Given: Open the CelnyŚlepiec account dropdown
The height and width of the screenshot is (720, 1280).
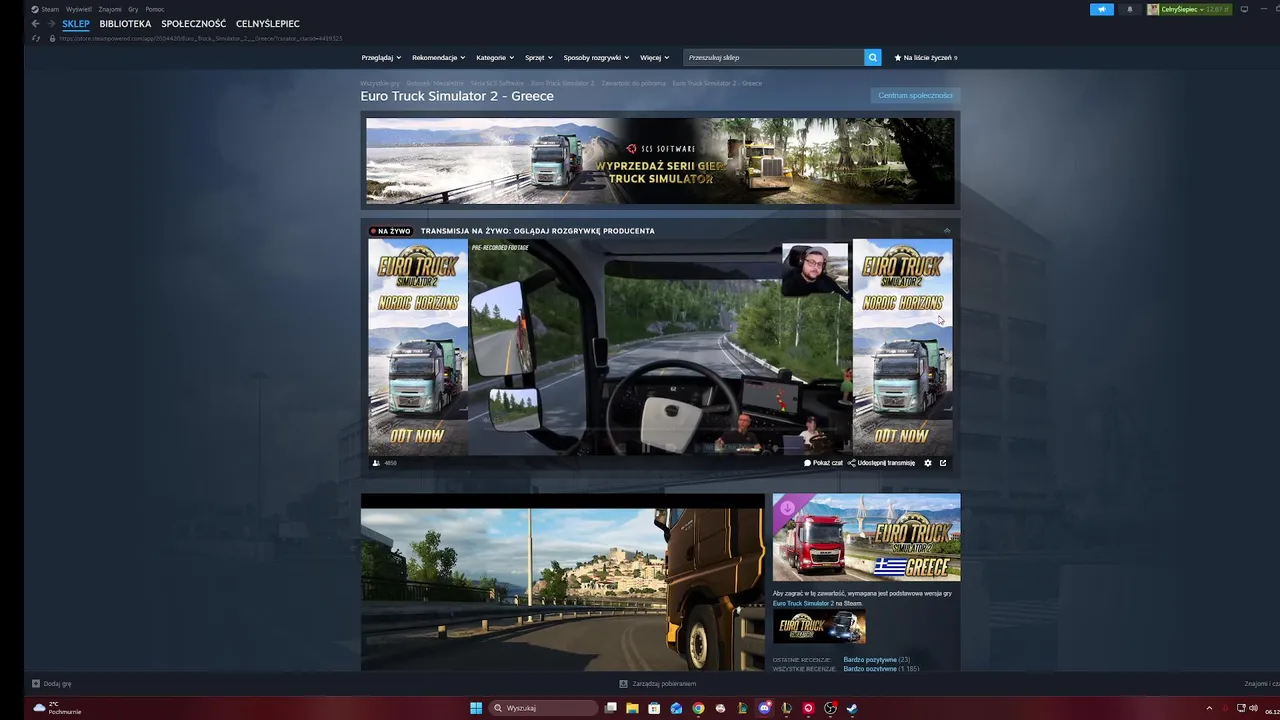Looking at the screenshot, I should coord(1189,9).
